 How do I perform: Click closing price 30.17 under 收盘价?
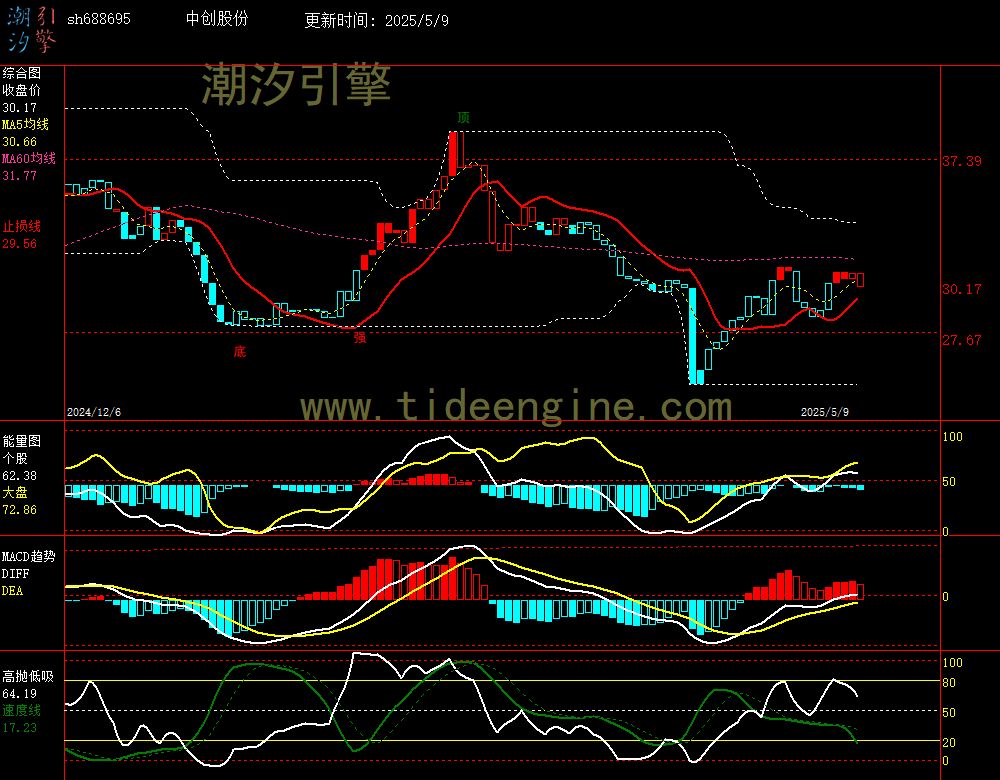tap(19, 108)
